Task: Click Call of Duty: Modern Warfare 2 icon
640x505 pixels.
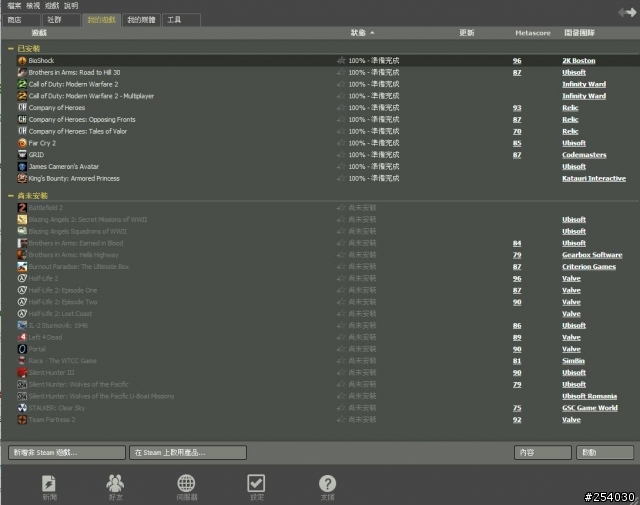Action: pos(22,84)
